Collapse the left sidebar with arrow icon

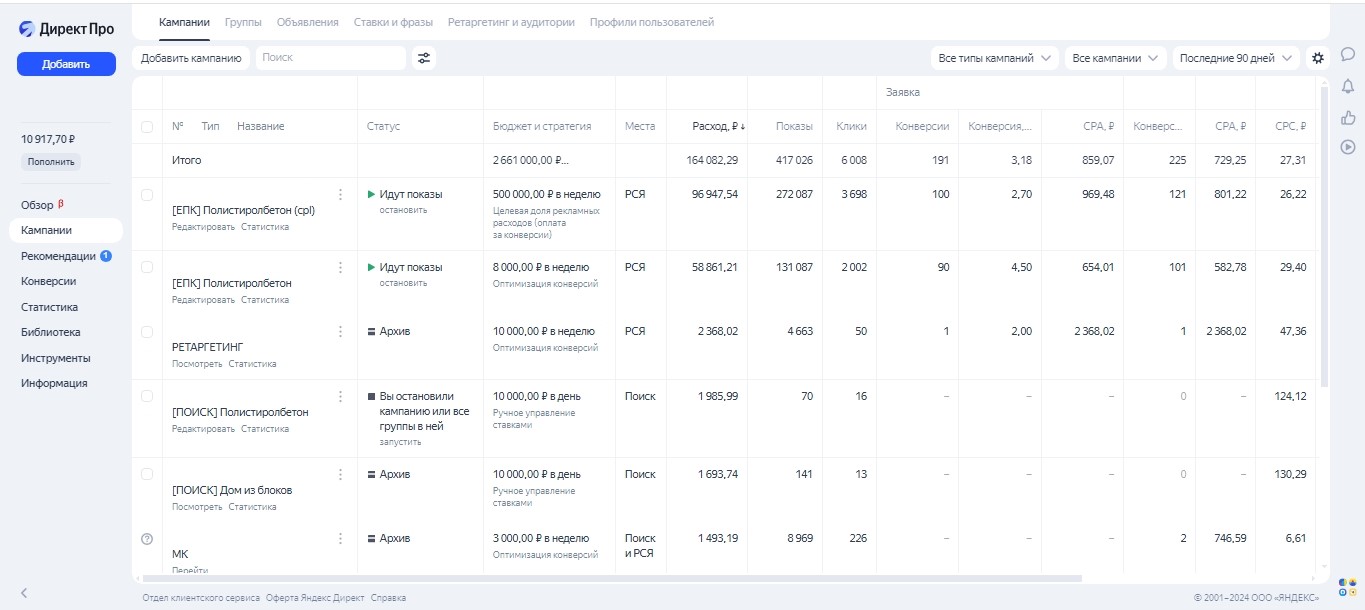pos(24,593)
